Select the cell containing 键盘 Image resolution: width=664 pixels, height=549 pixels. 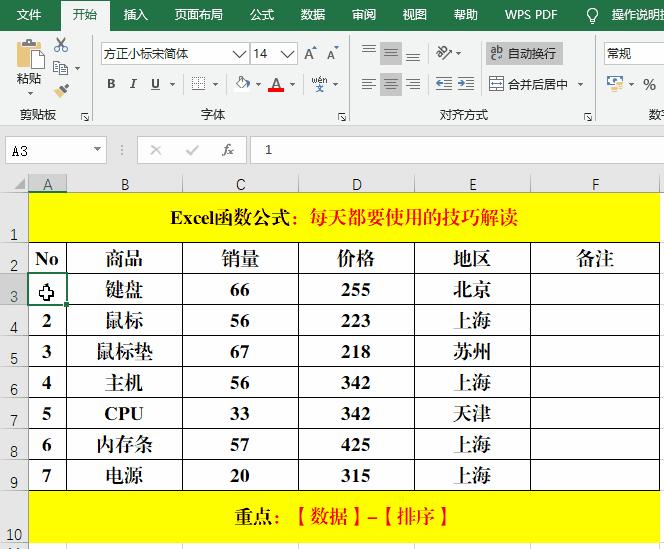click(124, 290)
